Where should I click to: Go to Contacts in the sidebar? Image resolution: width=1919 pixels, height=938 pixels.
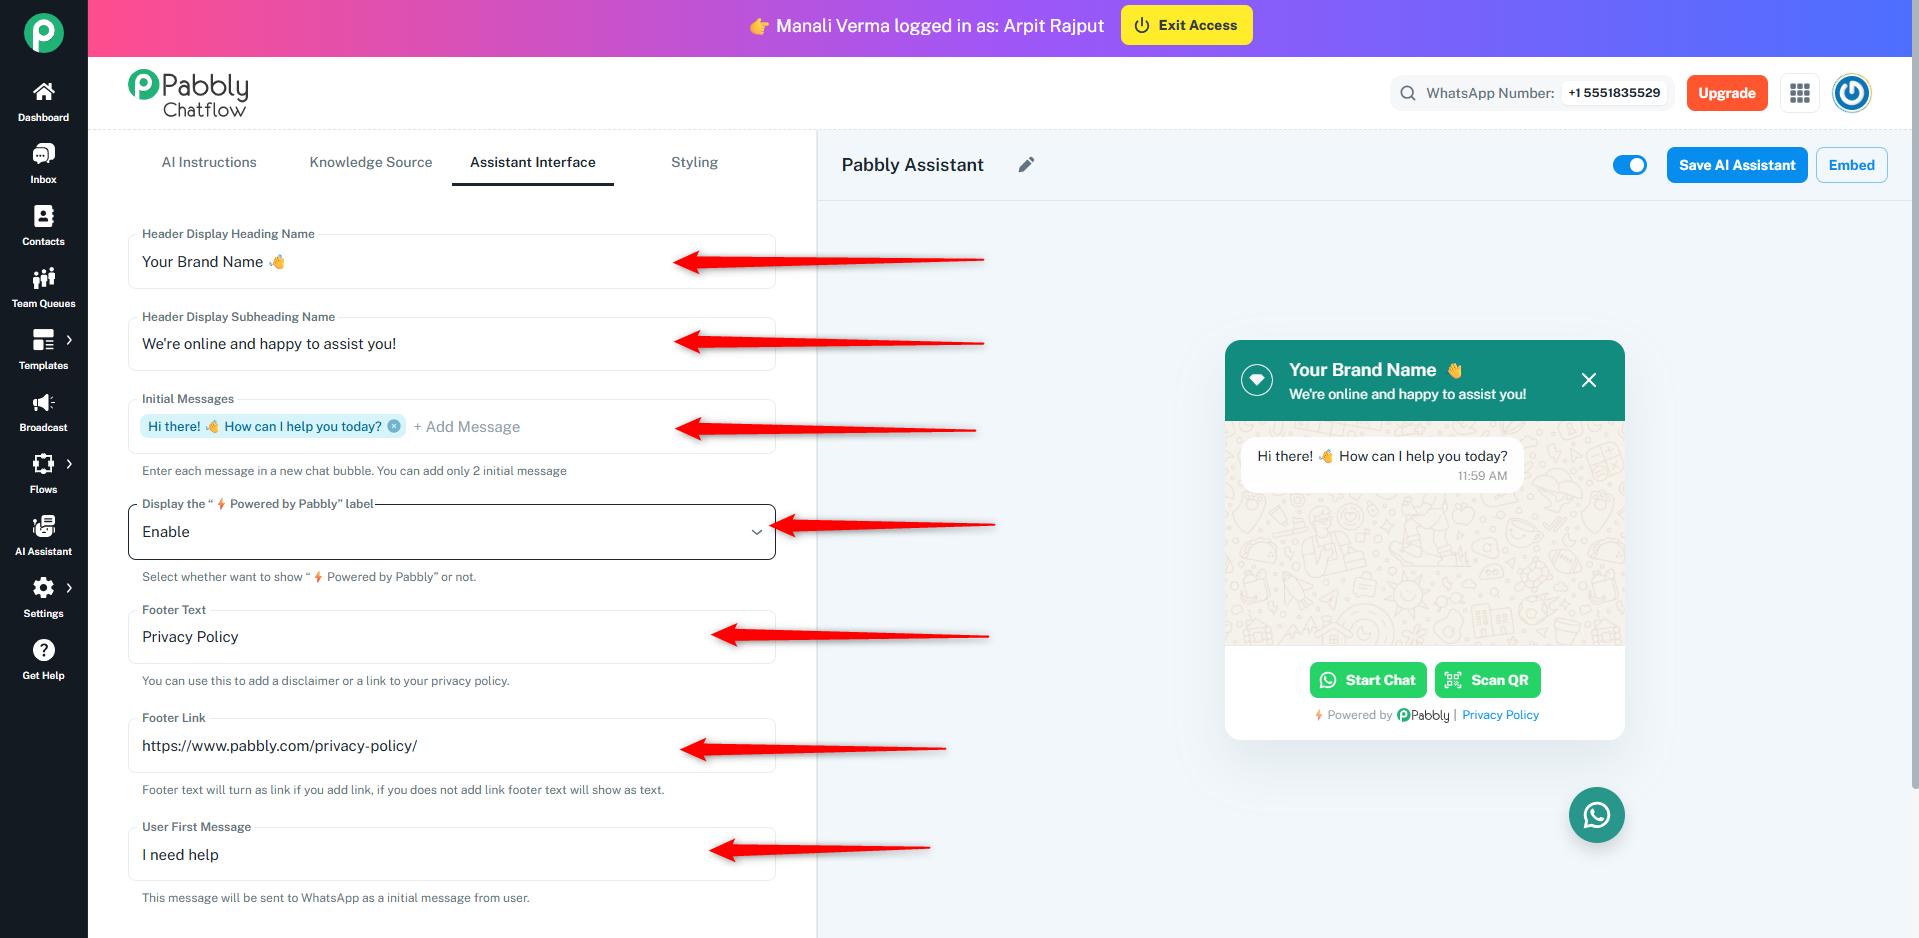point(43,226)
